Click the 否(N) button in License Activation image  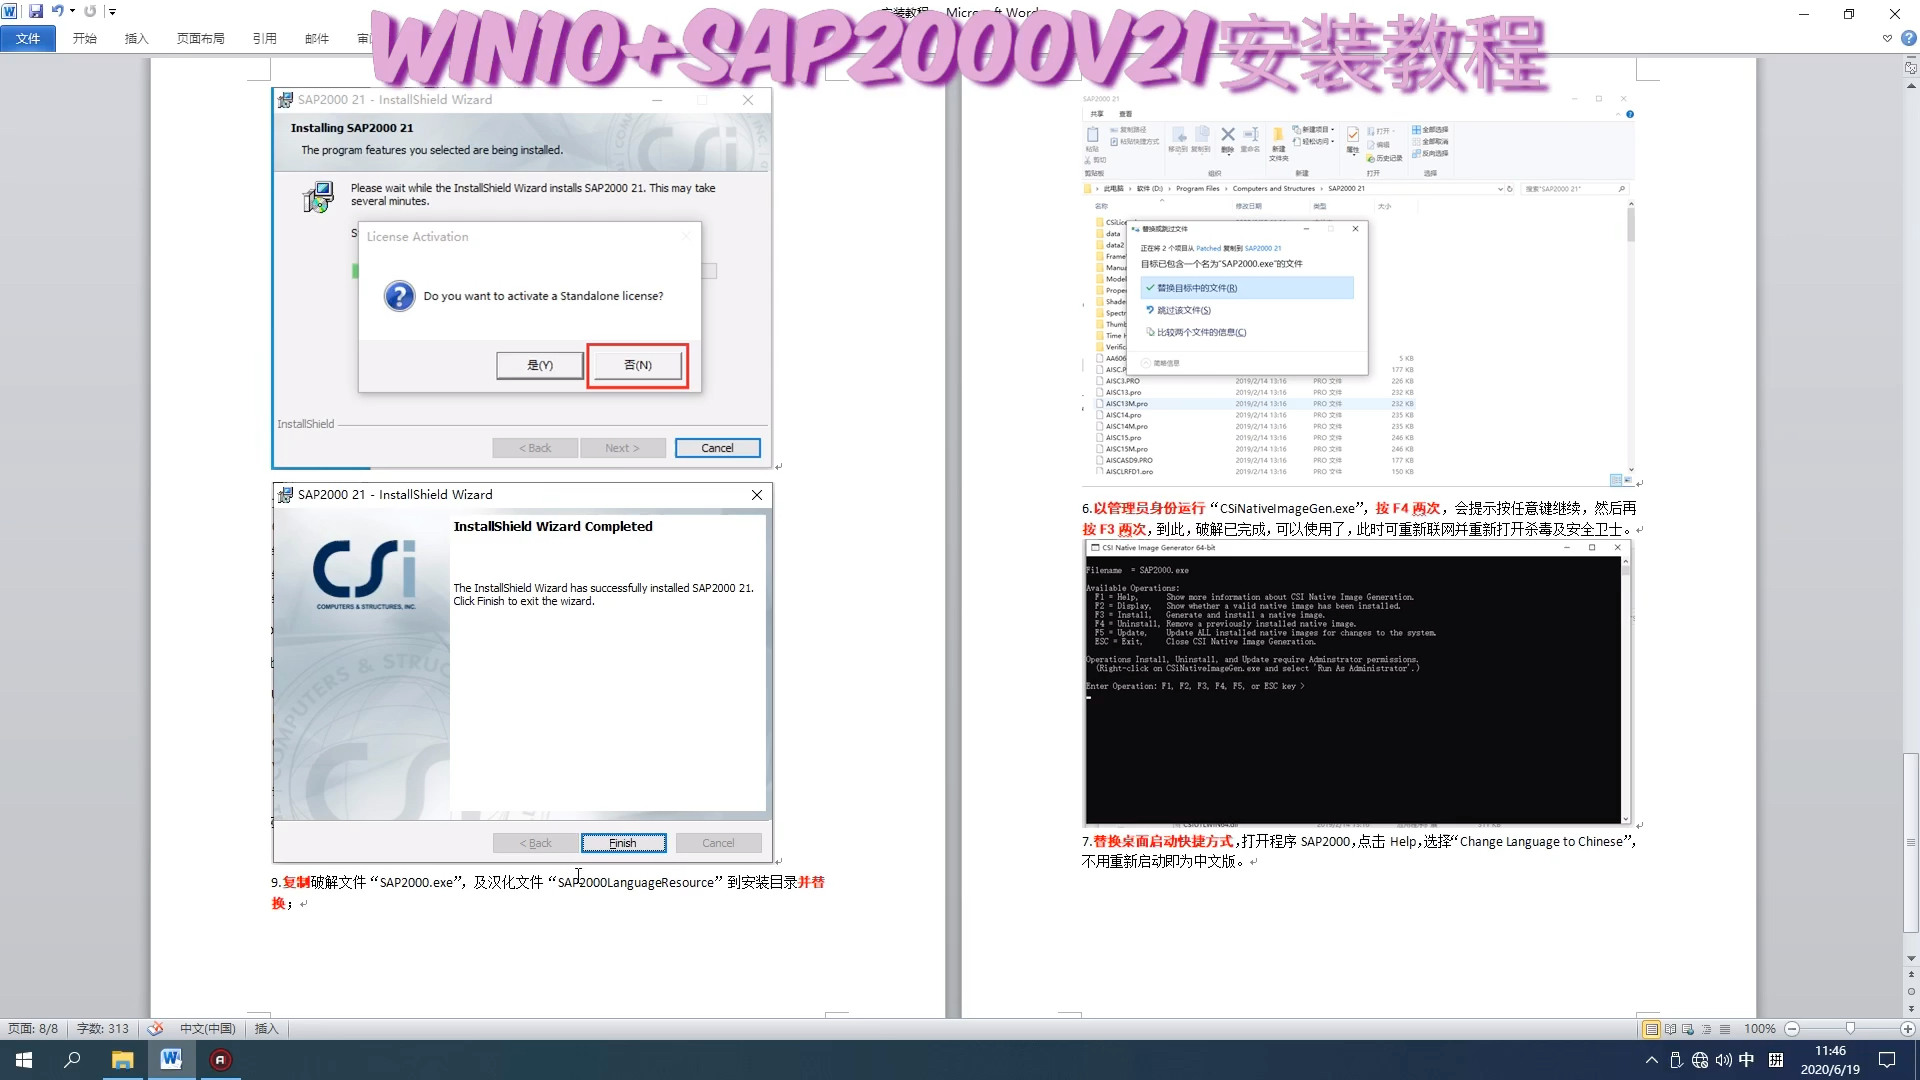coord(638,366)
